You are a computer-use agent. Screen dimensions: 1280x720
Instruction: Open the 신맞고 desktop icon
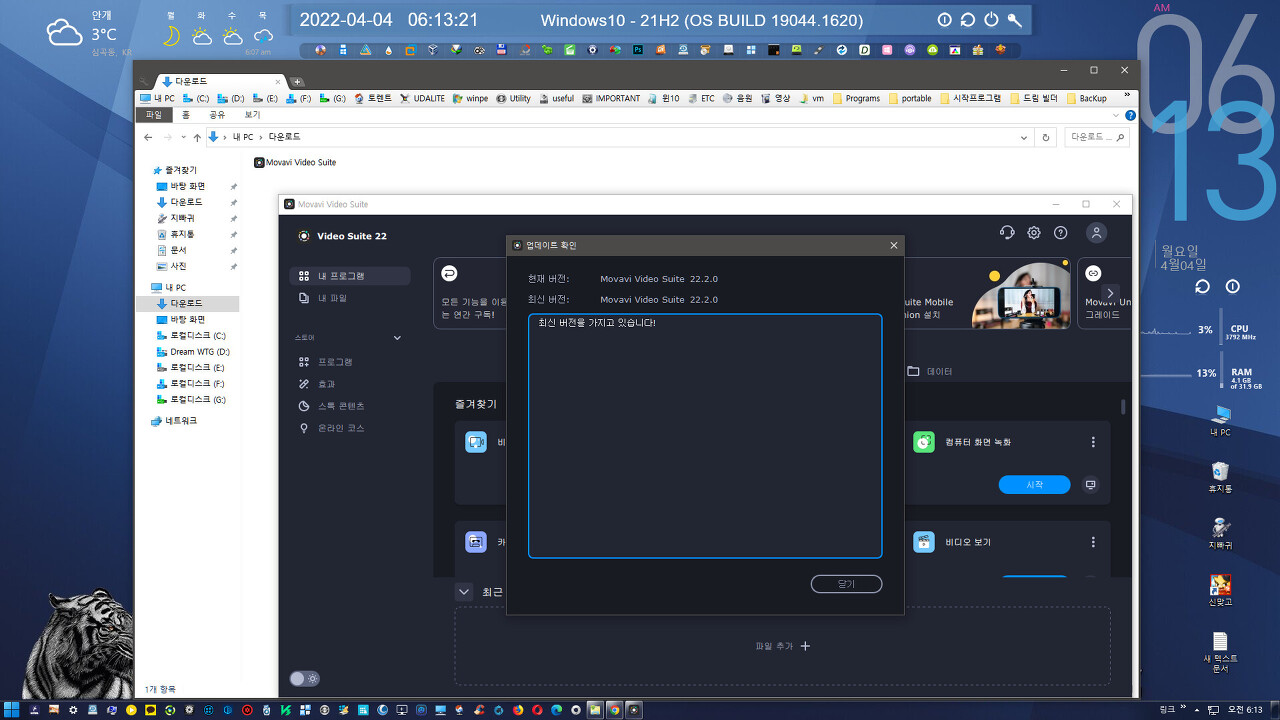point(1220,589)
